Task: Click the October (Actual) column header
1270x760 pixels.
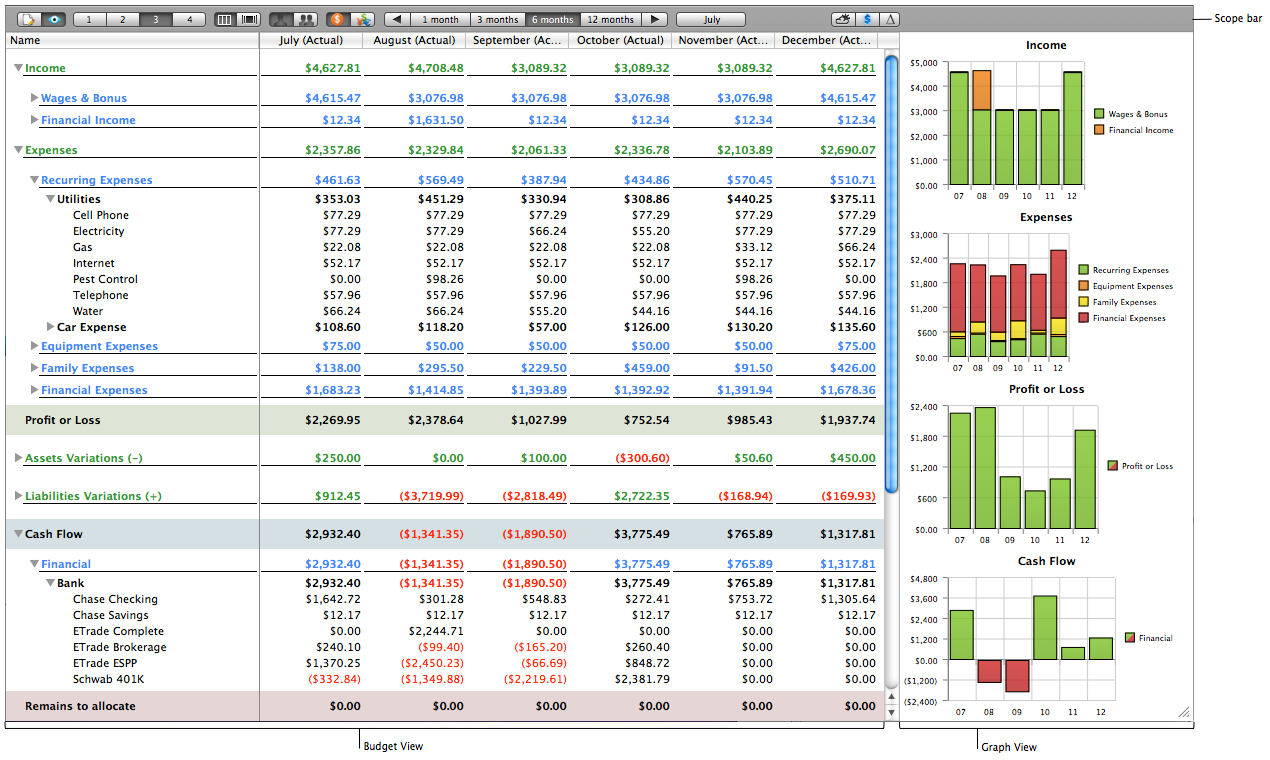Action: point(620,40)
